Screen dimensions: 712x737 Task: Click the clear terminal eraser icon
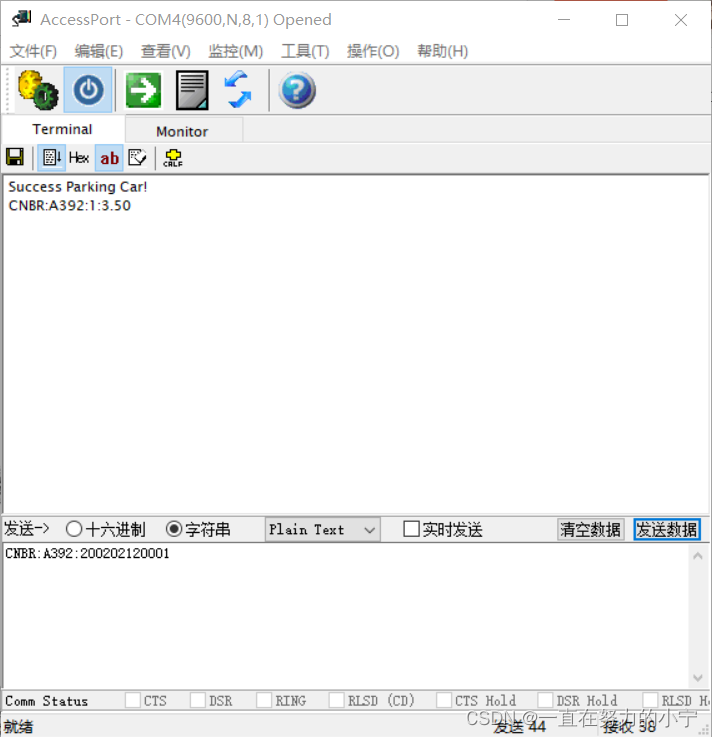pos(137,157)
